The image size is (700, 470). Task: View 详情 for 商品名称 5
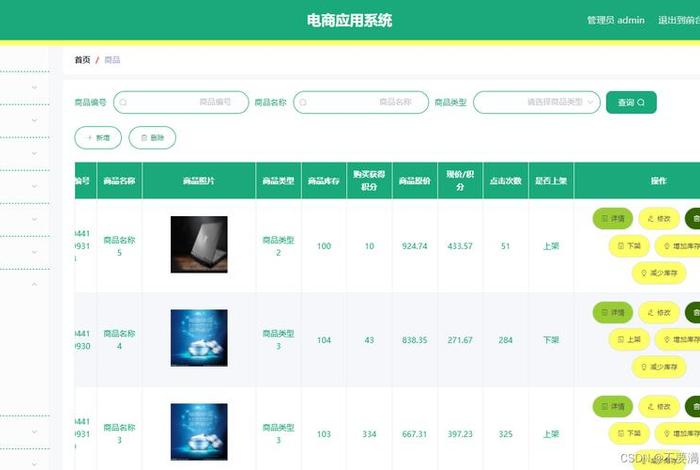tap(612, 219)
